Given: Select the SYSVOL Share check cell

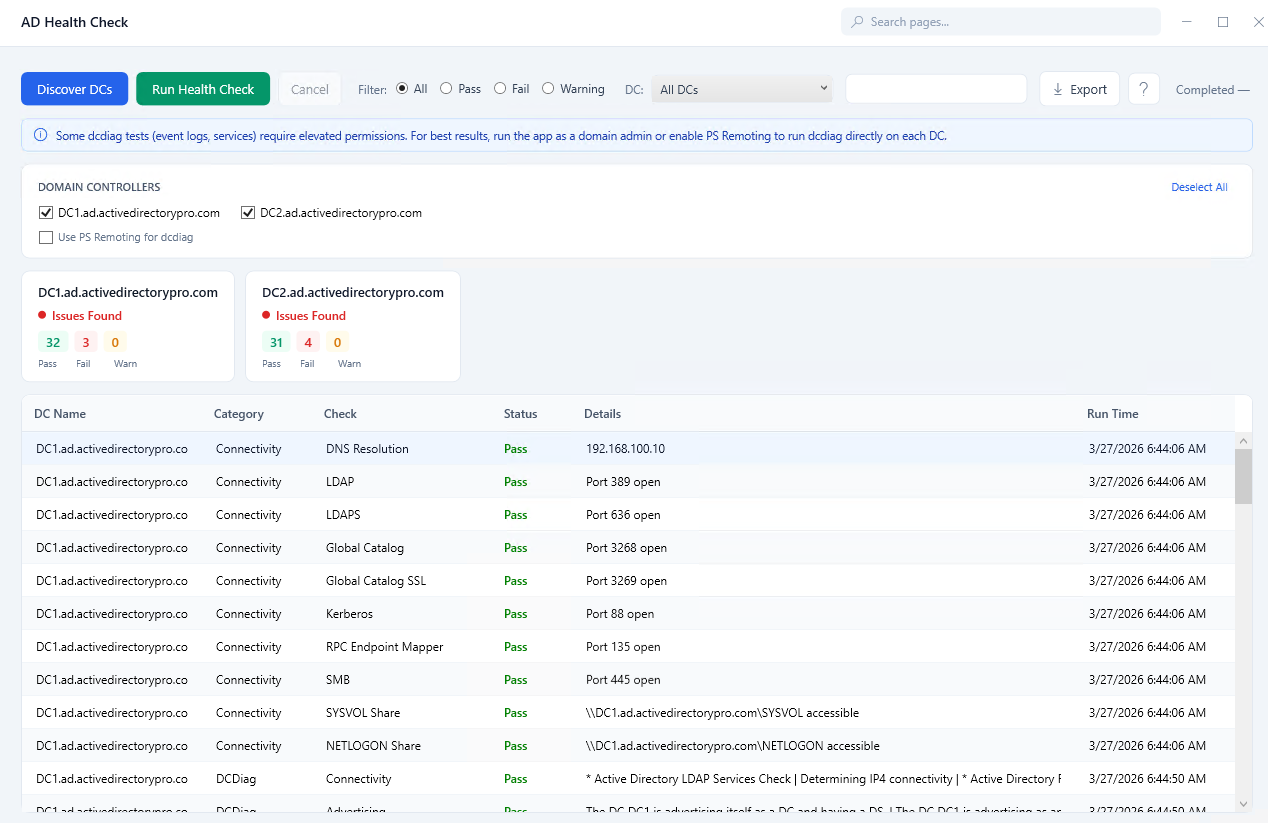Looking at the screenshot, I should pyautogui.click(x=363, y=712).
